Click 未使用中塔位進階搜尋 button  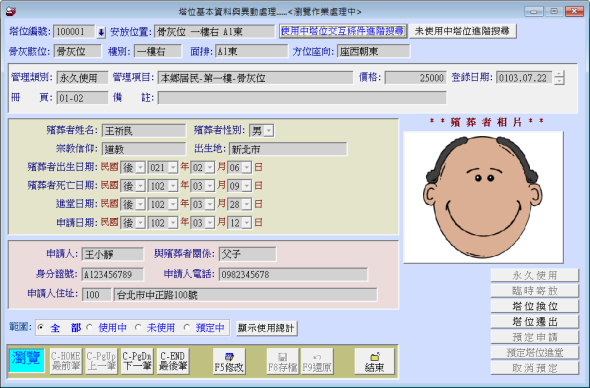coord(462,31)
